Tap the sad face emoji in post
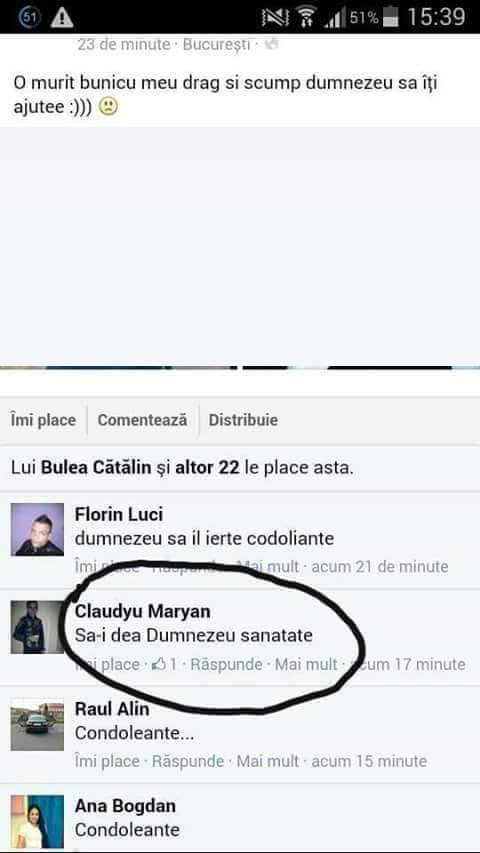Viewport: 480px width, 853px height. pos(108,107)
